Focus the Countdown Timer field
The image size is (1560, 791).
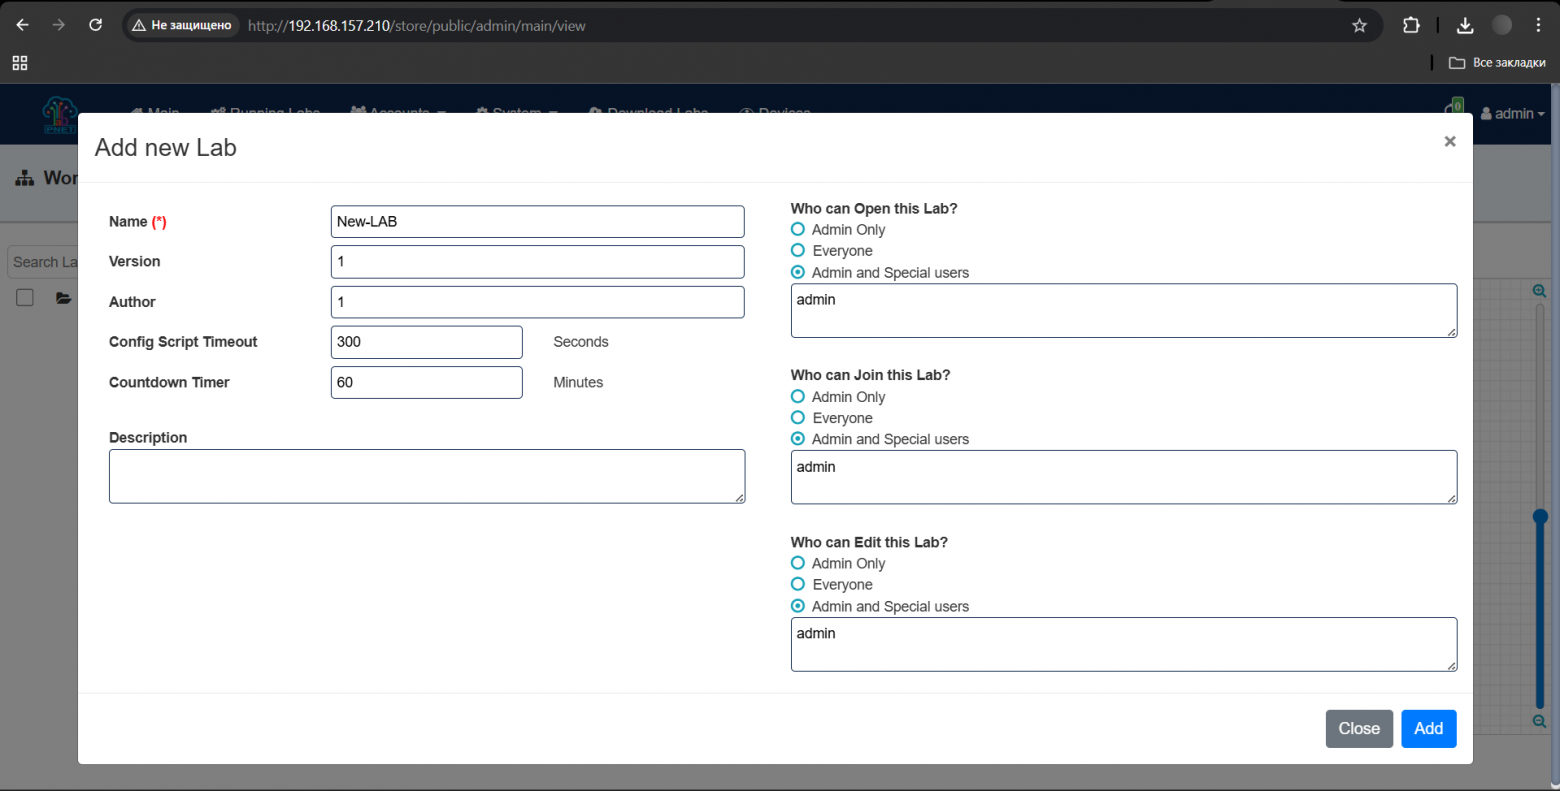(x=427, y=382)
